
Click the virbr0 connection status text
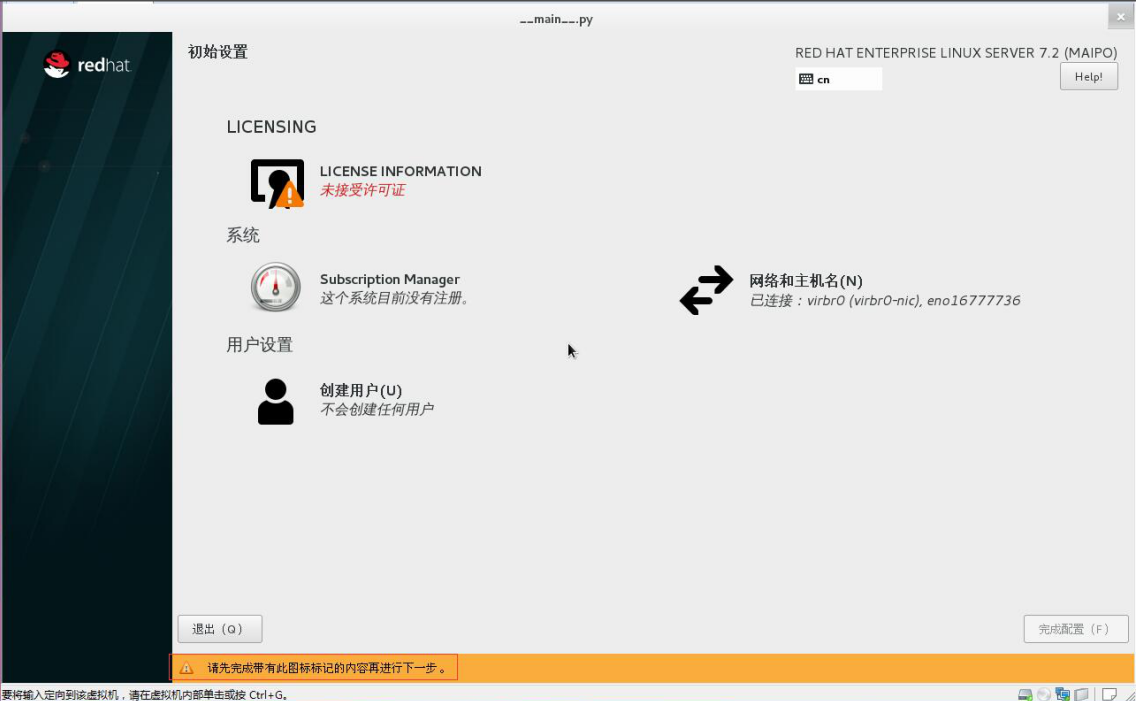pos(885,301)
